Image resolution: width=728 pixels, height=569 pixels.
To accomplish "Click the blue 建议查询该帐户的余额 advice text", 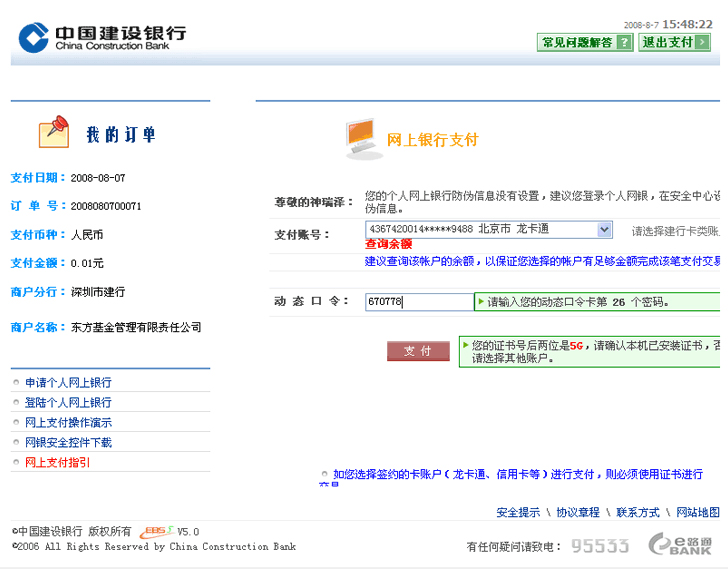I will click(x=542, y=261).
